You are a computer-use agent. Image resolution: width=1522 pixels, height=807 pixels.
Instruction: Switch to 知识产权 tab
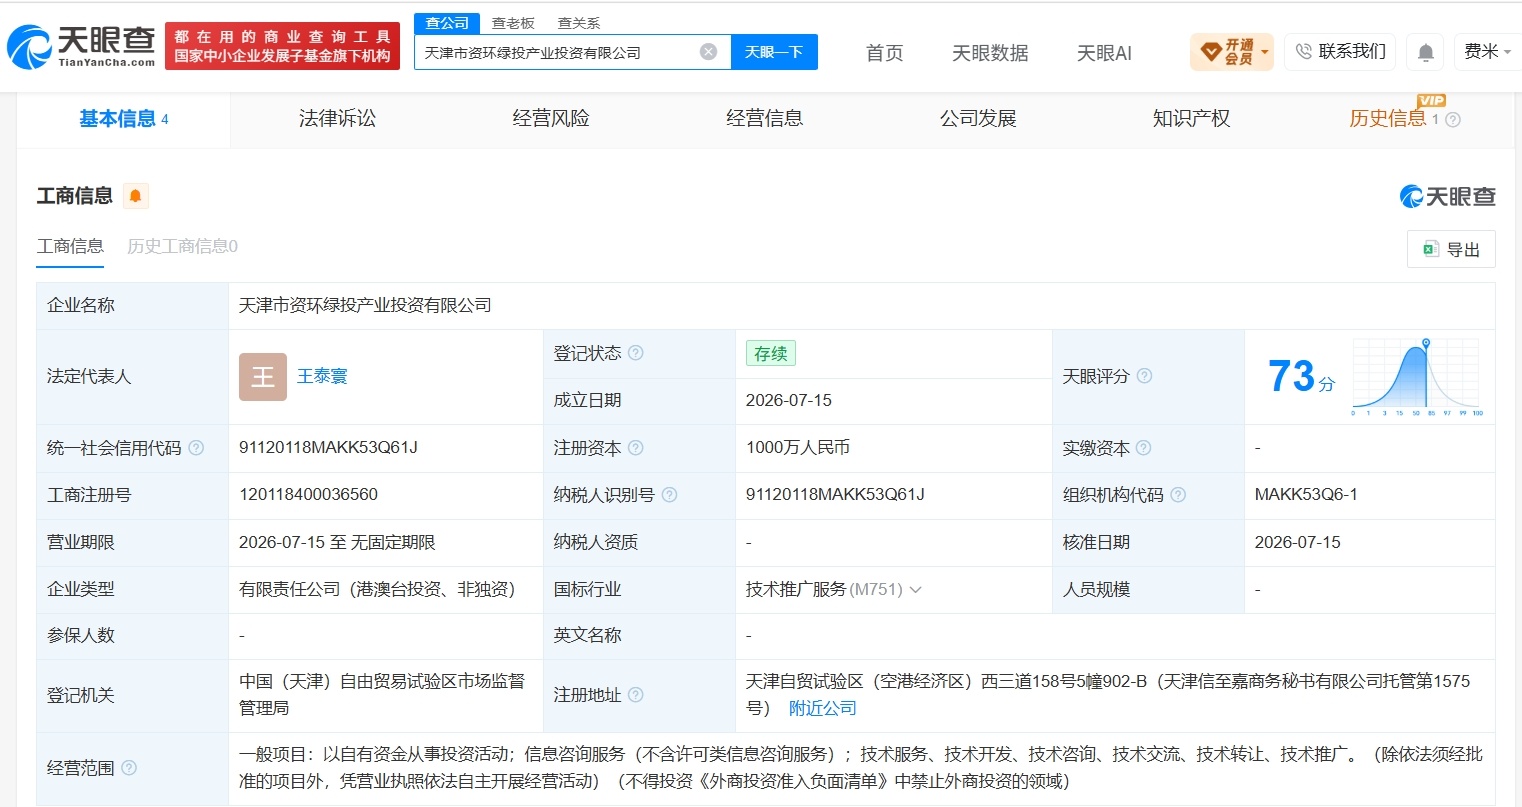click(1191, 119)
